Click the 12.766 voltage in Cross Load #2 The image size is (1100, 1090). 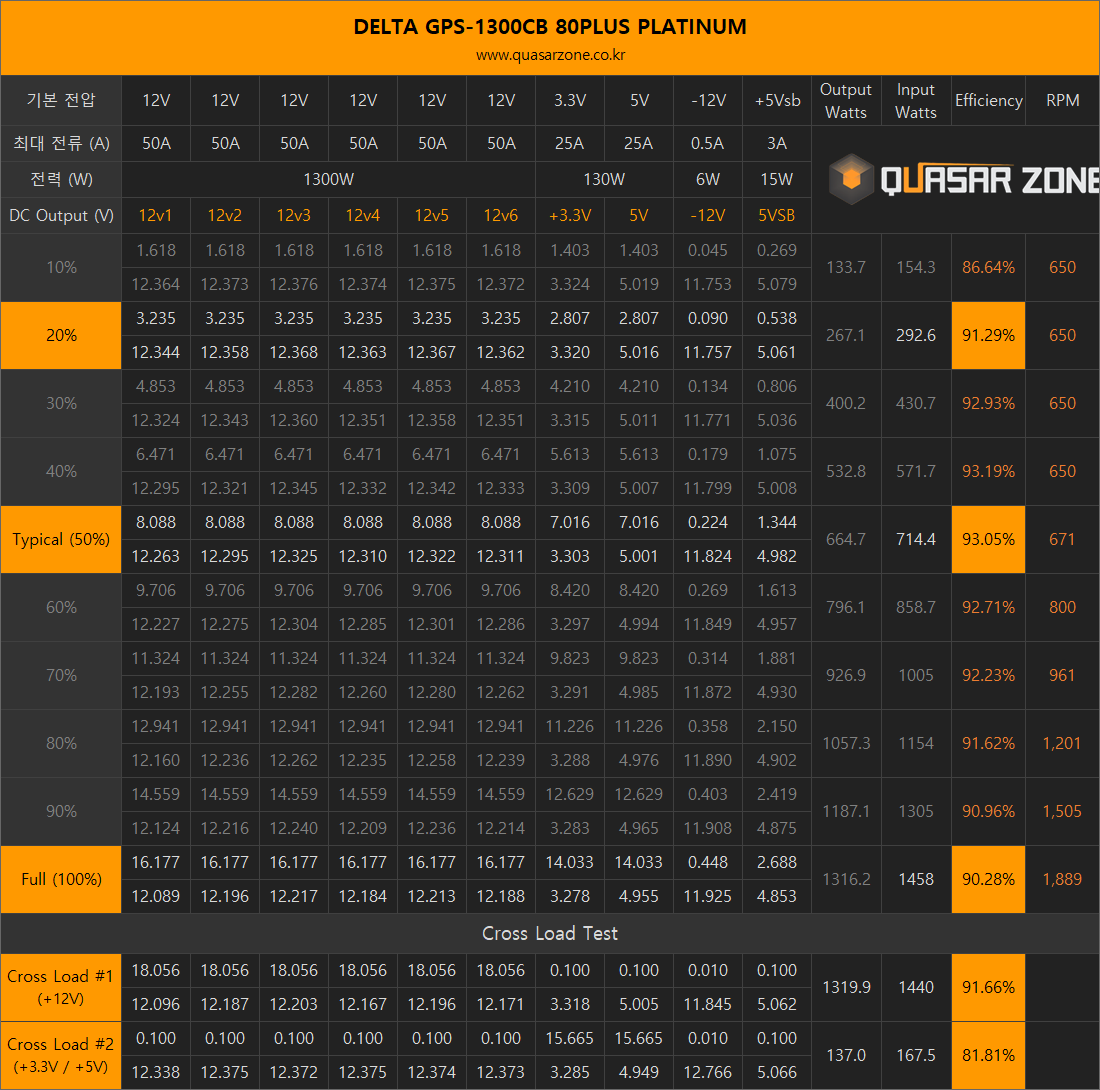708,1072
